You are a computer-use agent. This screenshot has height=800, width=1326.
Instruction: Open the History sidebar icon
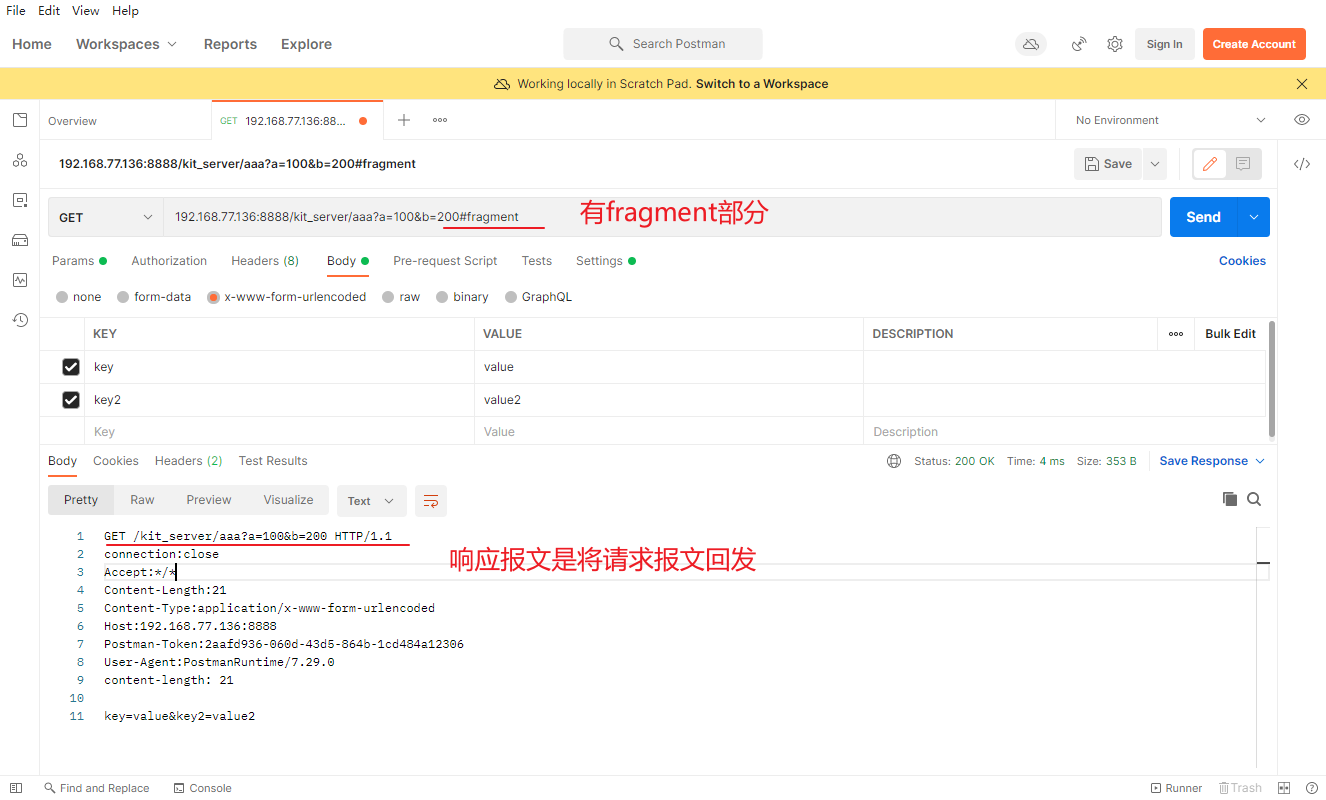coord(20,320)
